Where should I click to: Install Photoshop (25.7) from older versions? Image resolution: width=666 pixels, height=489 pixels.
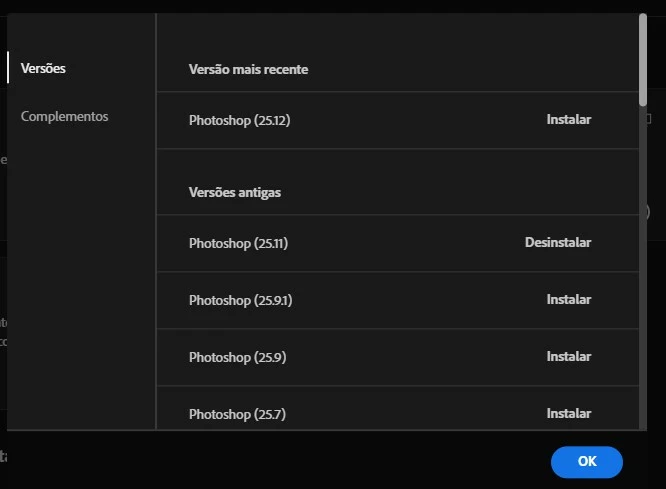[568, 413]
